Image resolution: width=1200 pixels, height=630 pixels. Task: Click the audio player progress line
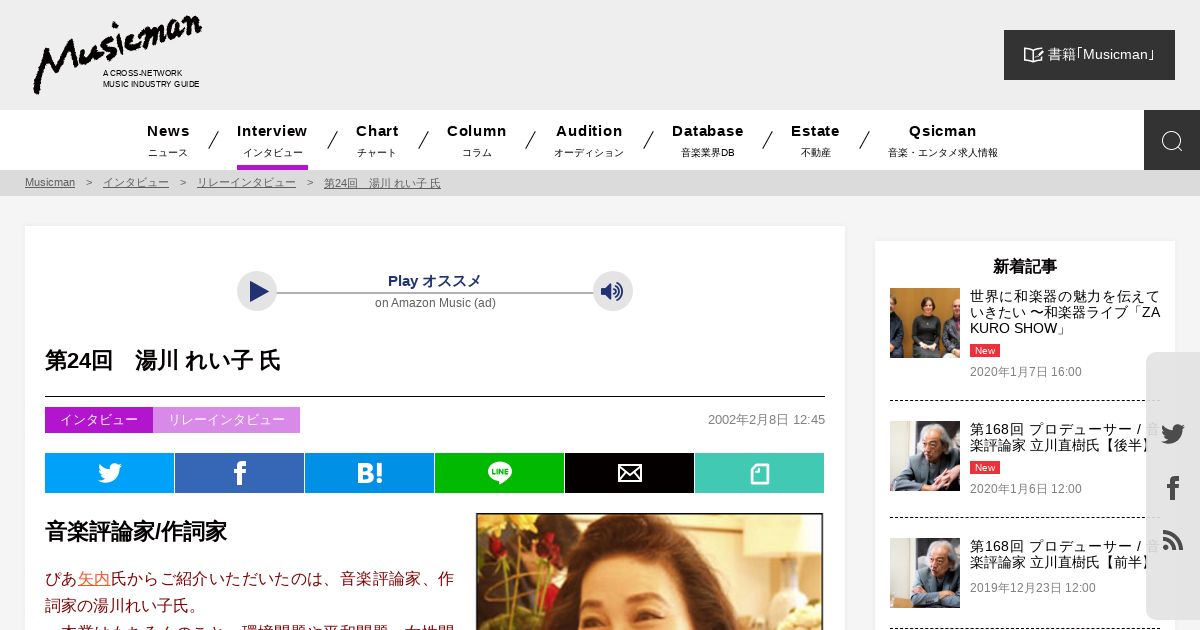pos(435,293)
